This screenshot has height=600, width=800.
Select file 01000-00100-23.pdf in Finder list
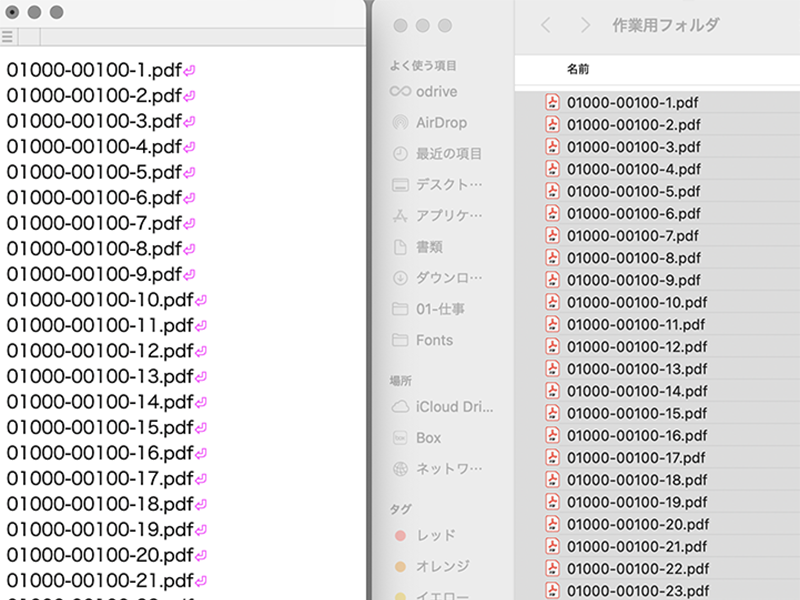coord(637,590)
